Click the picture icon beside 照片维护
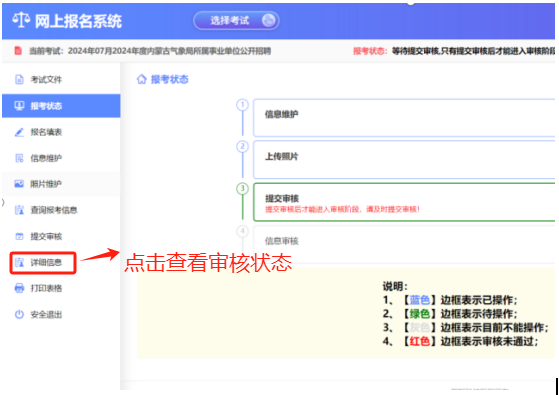The height and width of the screenshot is (395, 559). pyautogui.click(x=19, y=184)
